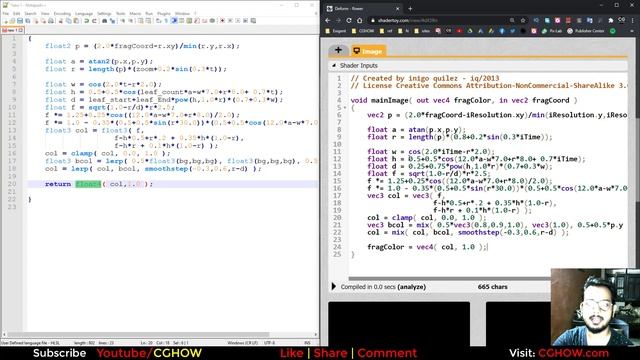Open the Encoding menu in Notepad++

62,13
